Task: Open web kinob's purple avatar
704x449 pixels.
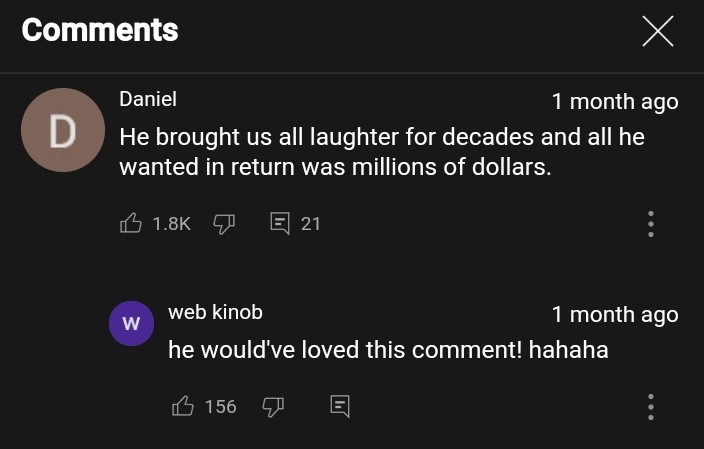Action: 130,324
